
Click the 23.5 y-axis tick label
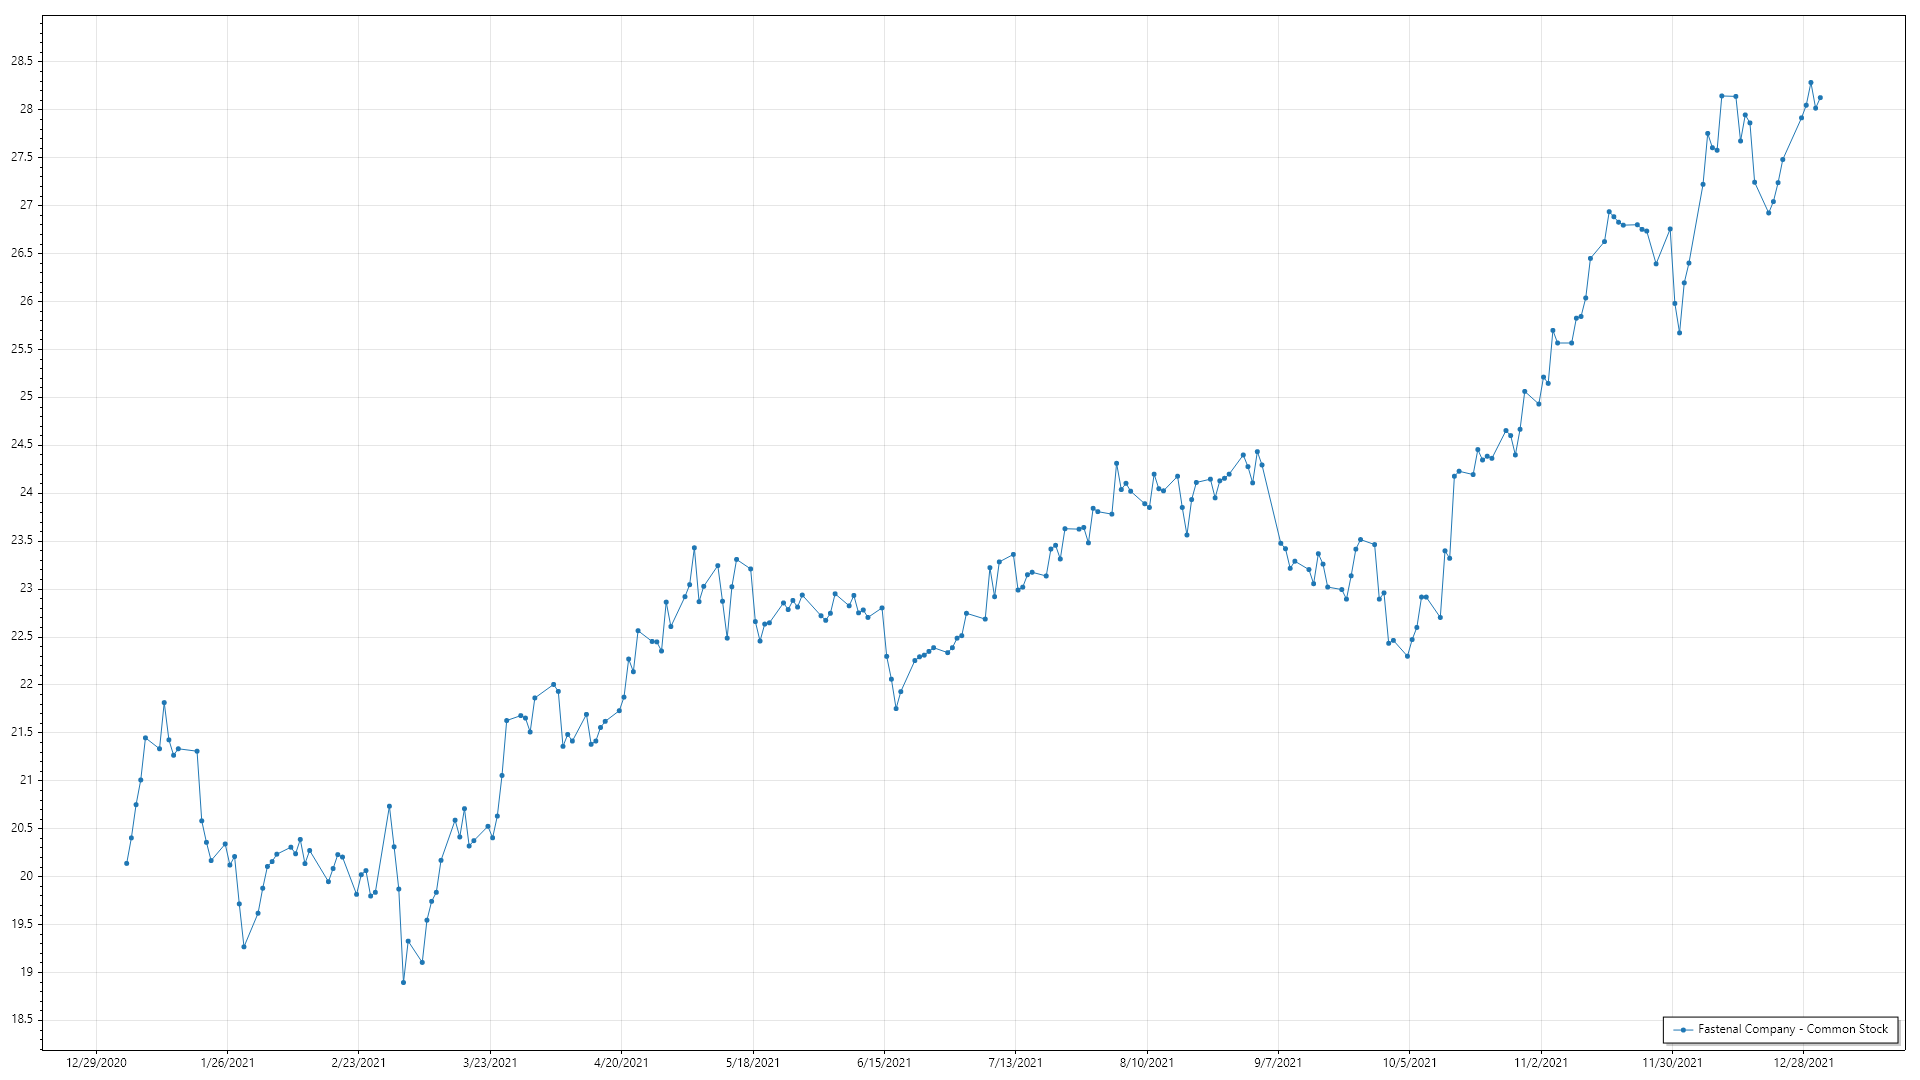[x=22, y=540]
